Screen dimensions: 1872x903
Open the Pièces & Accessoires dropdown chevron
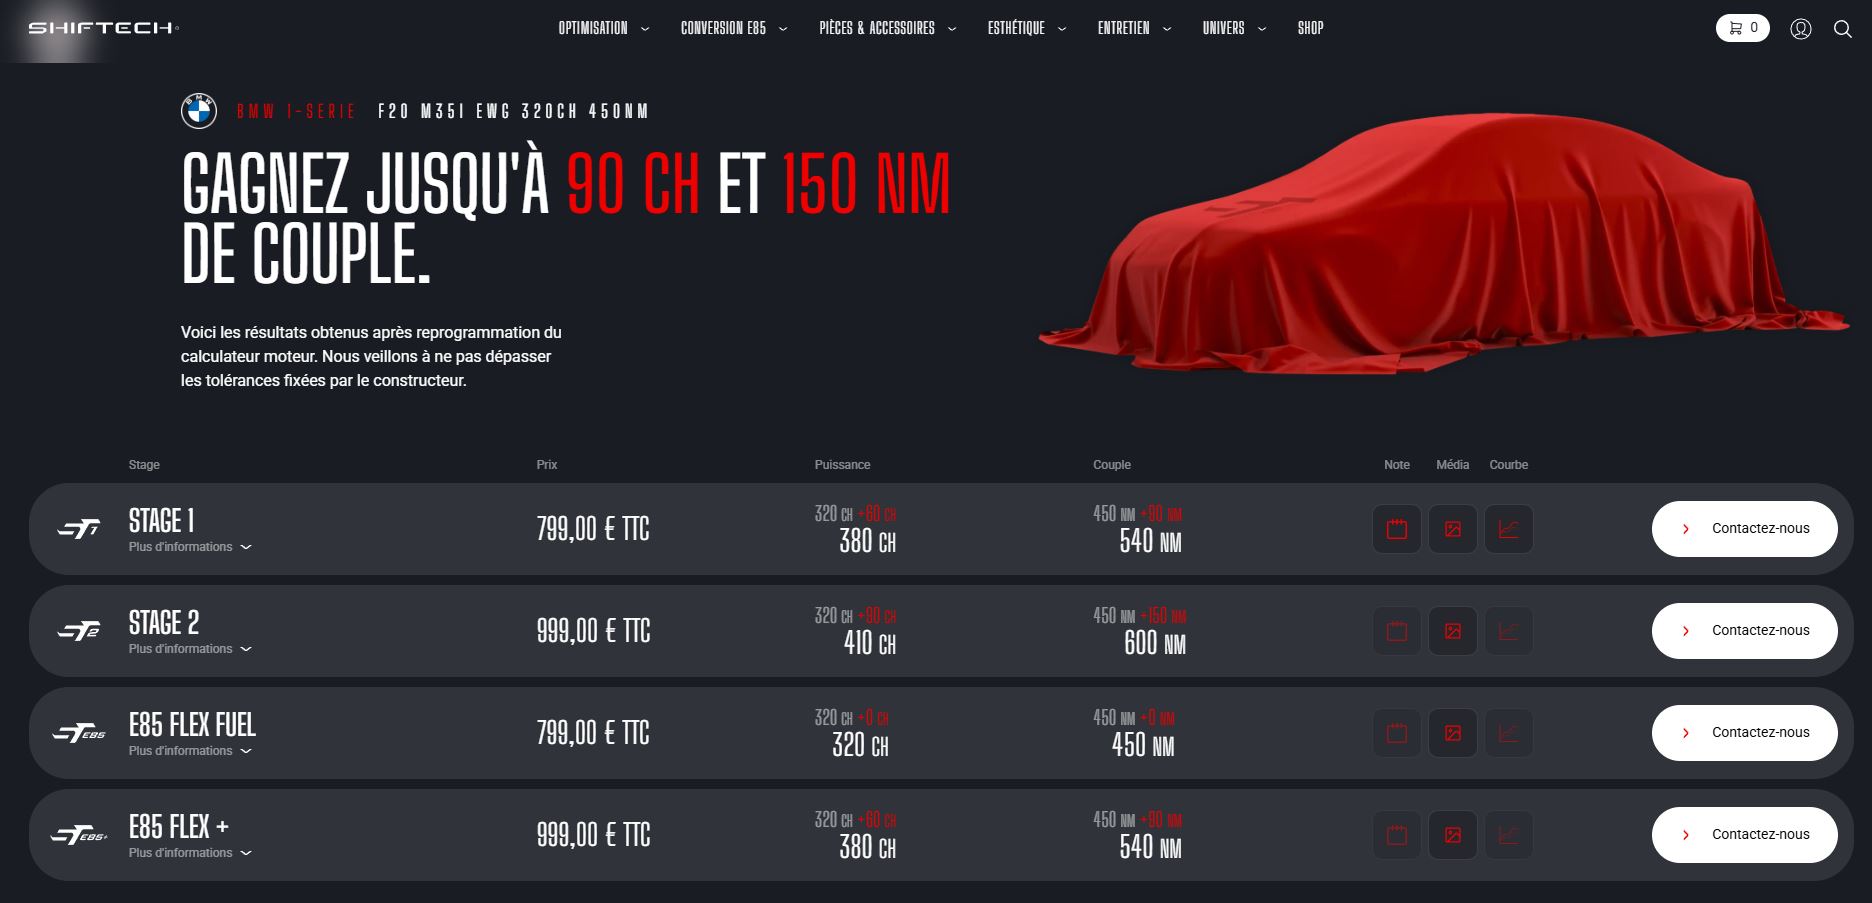pyautogui.click(x=952, y=29)
